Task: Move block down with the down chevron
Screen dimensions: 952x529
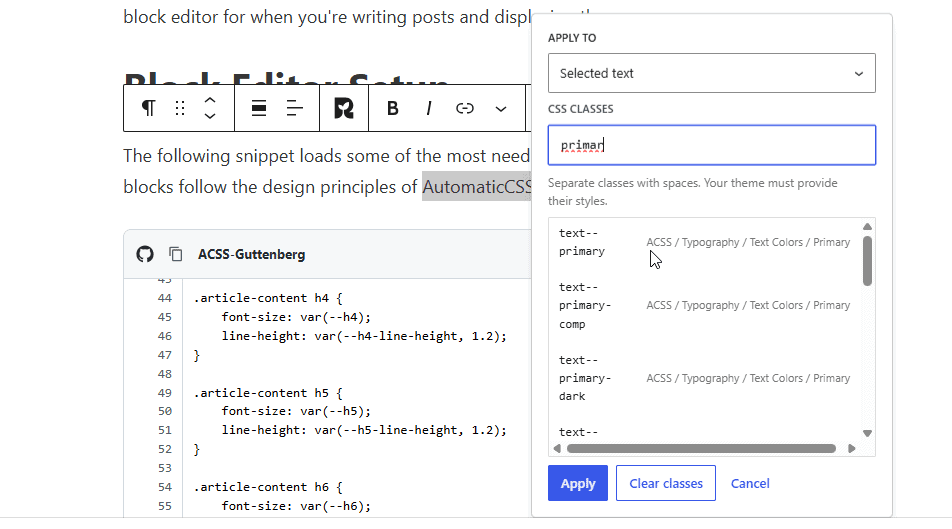Action: [x=210, y=116]
